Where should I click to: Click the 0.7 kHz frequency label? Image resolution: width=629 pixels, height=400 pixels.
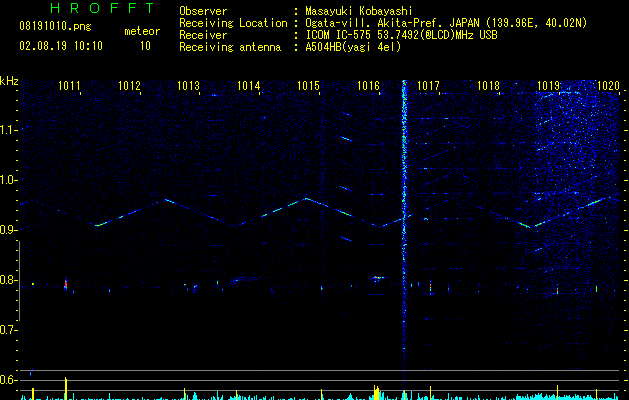pyautogui.click(x=8, y=330)
